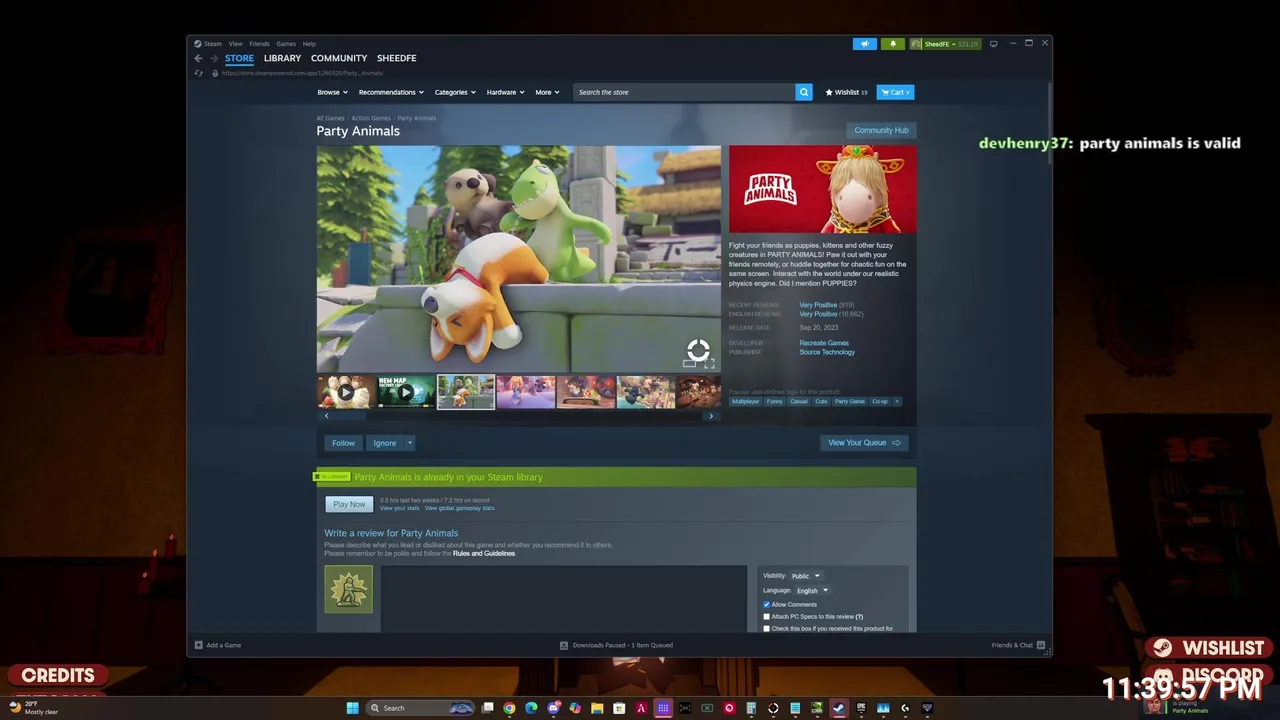1280x720 pixels.
Task: Open Friends & Chat icon
Action: click(1041, 645)
